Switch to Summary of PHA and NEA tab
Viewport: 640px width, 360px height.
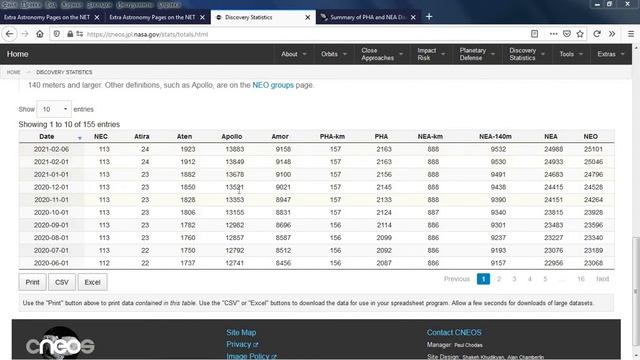point(367,17)
